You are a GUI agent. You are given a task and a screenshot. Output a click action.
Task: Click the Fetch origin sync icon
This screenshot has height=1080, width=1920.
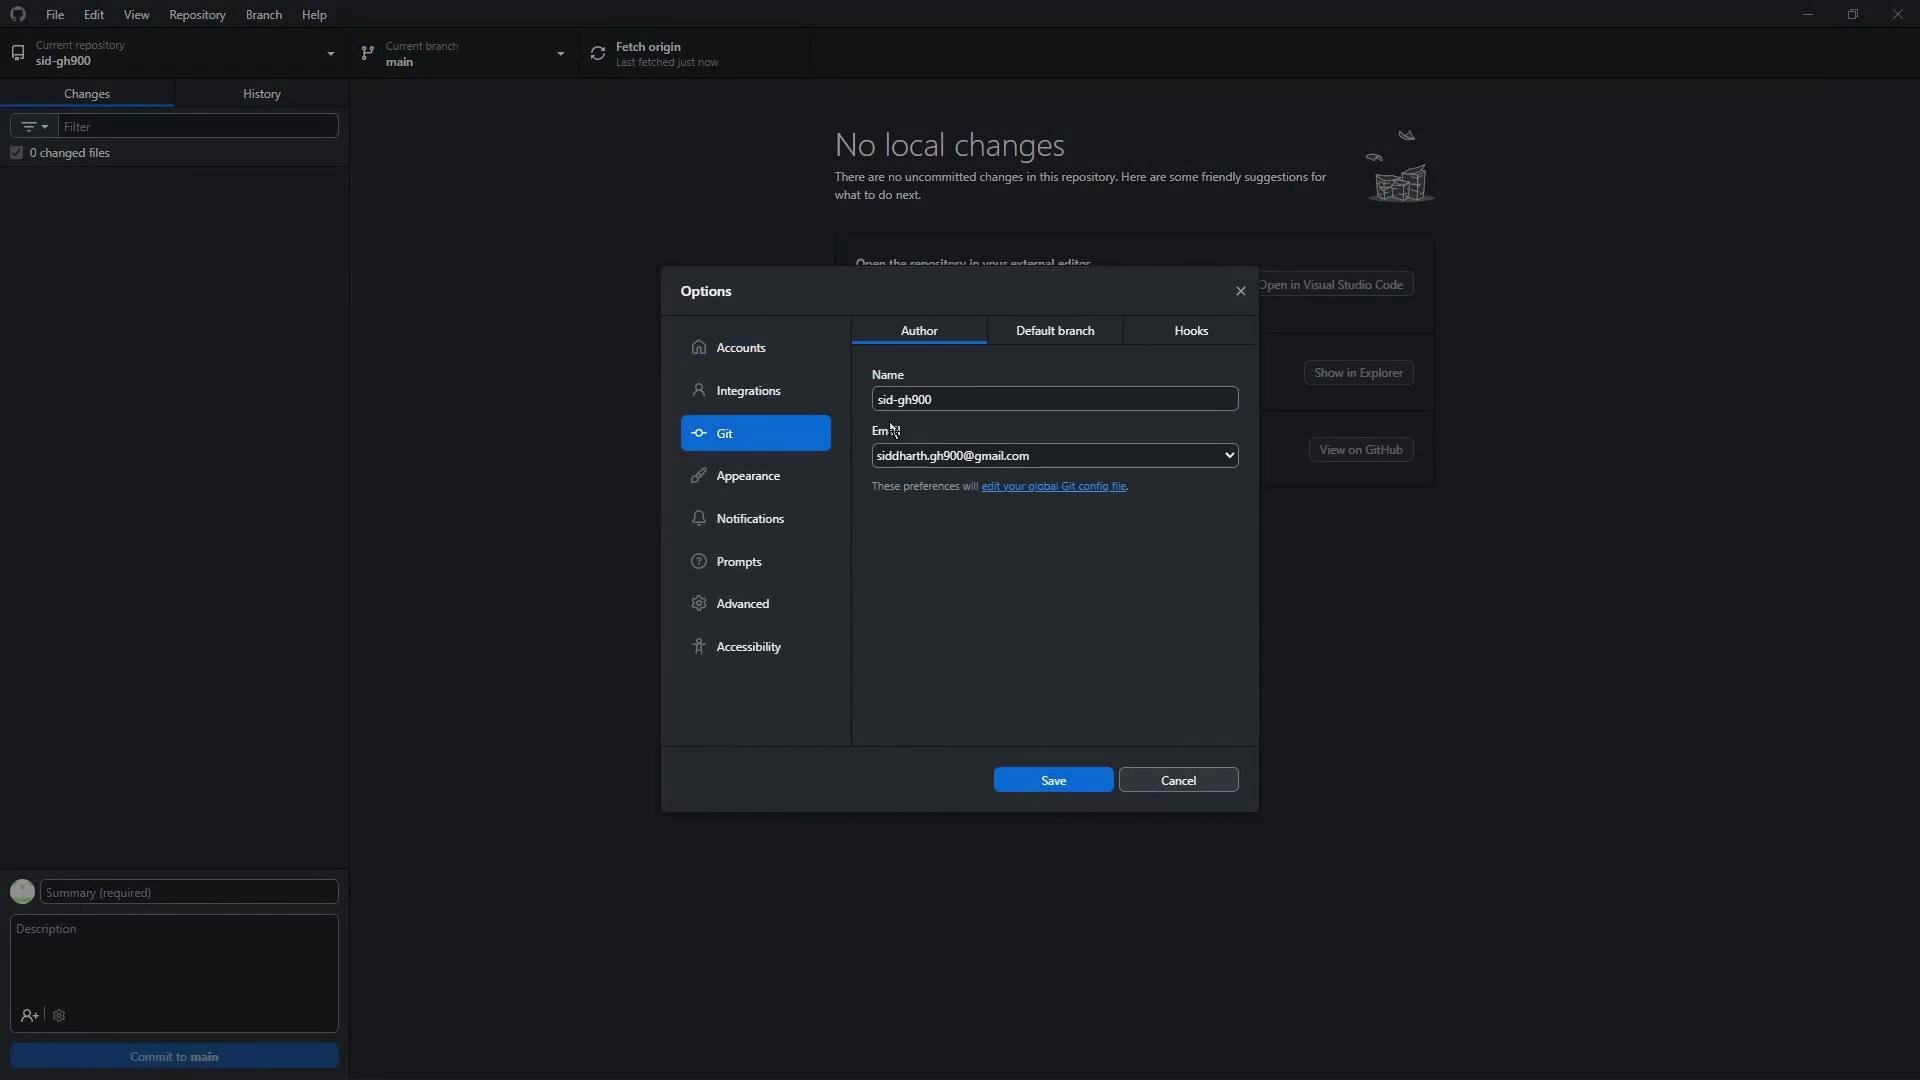(598, 53)
